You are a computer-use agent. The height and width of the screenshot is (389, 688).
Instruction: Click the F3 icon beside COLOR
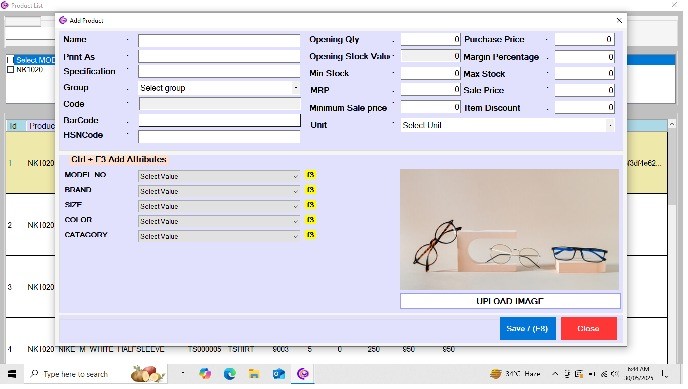311,220
